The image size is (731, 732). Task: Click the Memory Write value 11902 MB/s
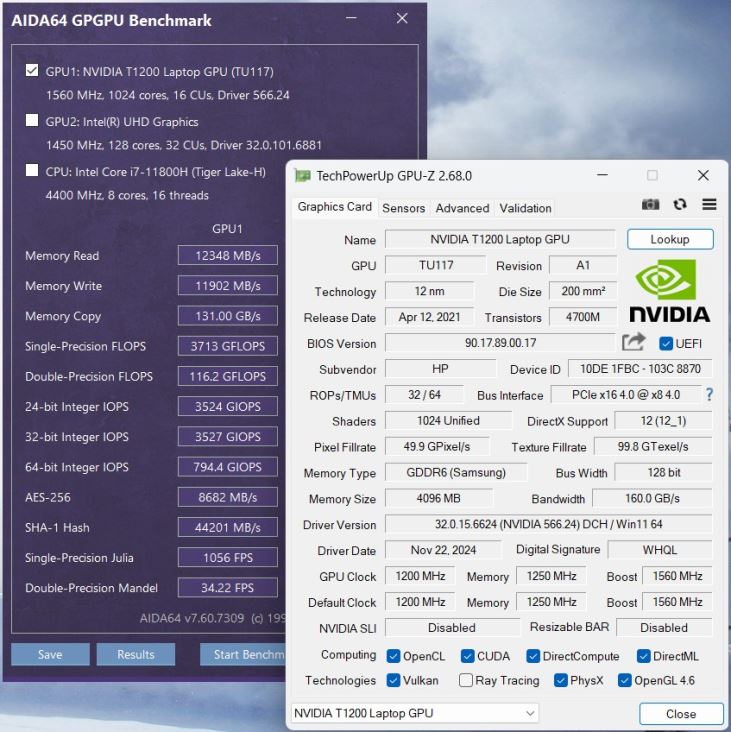click(x=228, y=286)
